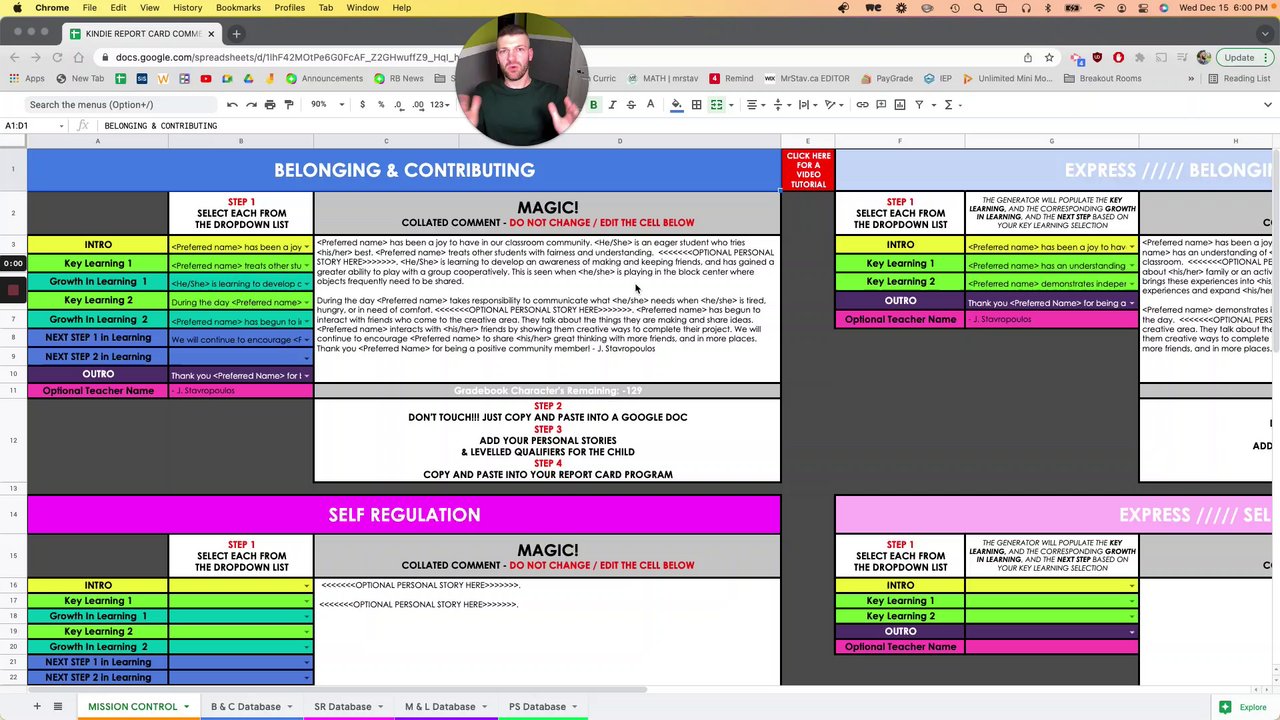Open the horizontal align dropdown
This screenshot has width=1280, height=720.
coord(756,104)
